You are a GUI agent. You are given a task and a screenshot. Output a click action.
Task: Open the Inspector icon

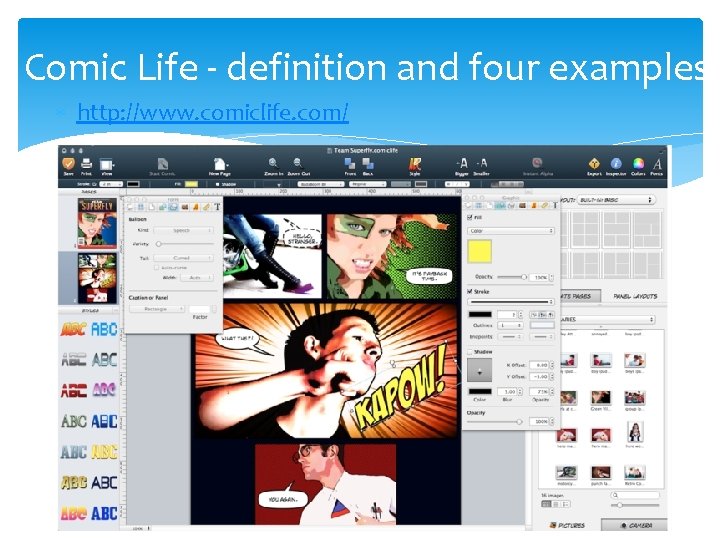616,164
